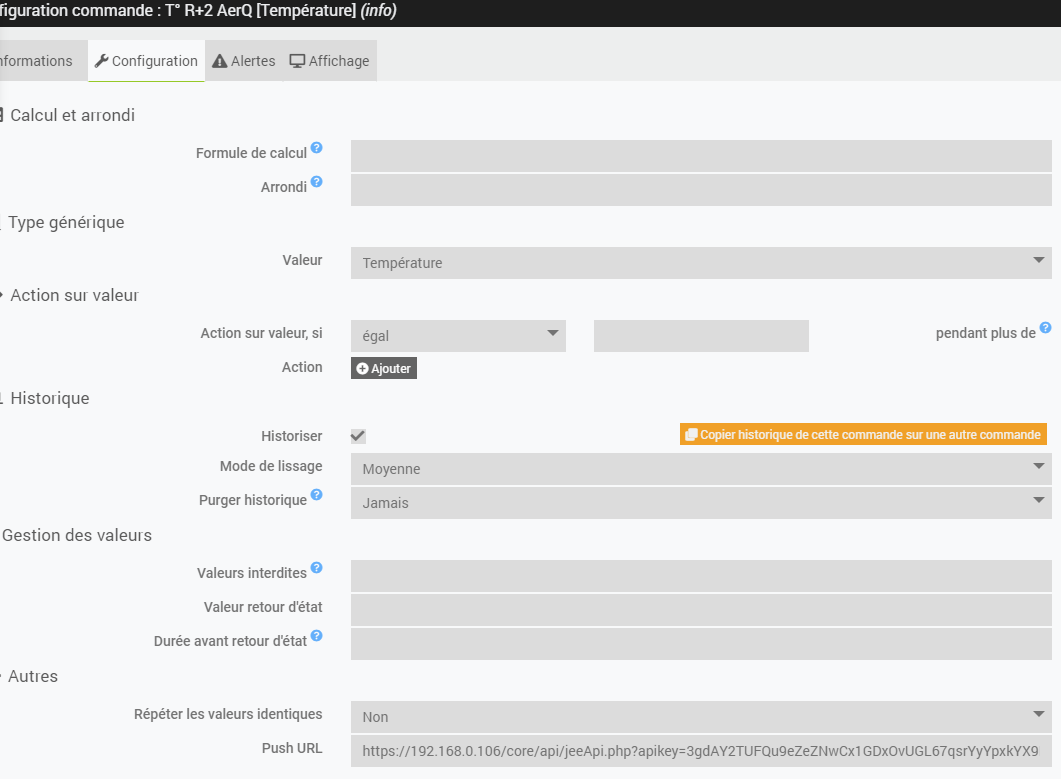
Task: Click the Valeur retour d'état field
Action: pyautogui.click(x=700, y=610)
